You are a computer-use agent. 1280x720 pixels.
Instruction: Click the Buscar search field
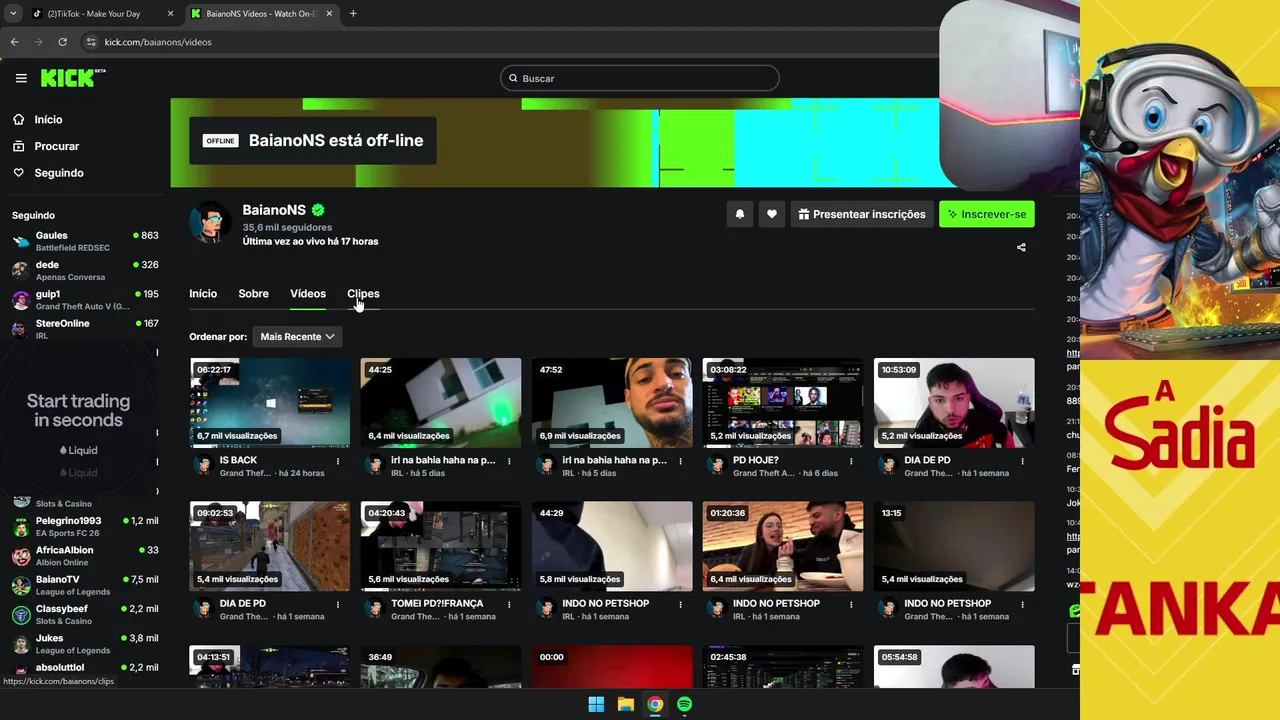coord(640,78)
